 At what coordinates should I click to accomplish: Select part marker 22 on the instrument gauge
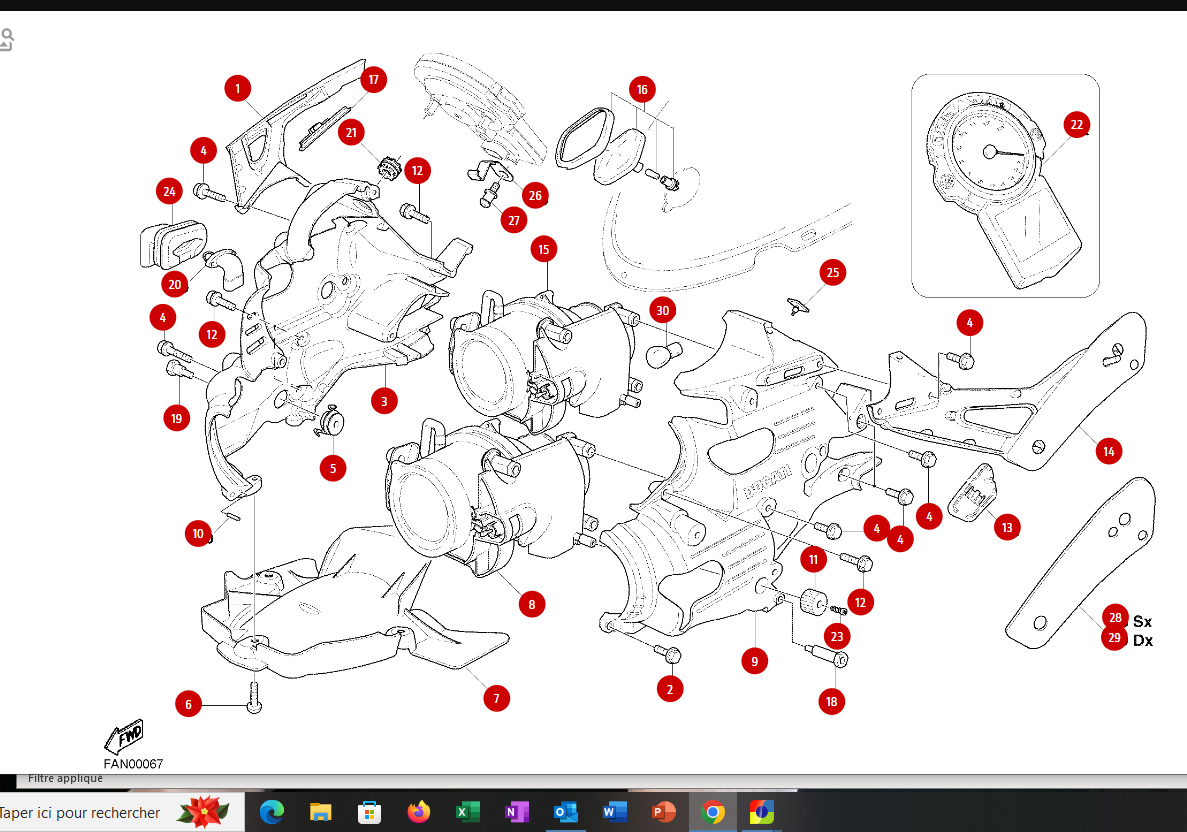coord(1076,125)
